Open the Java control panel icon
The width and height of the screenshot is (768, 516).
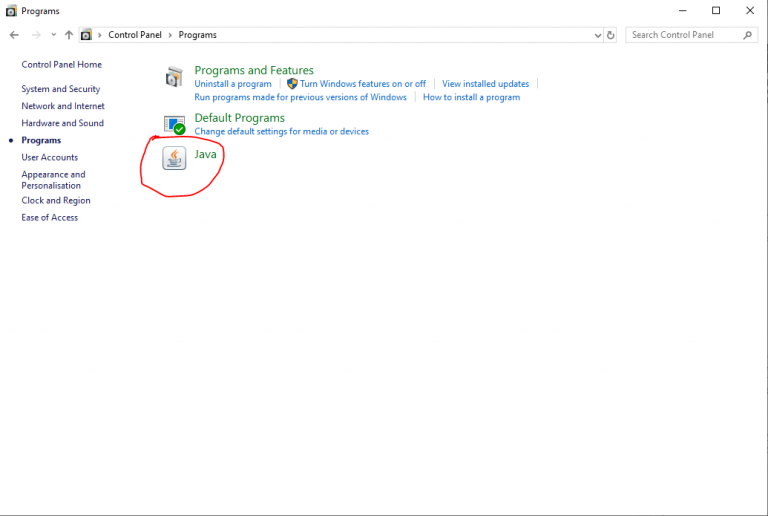[x=175, y=157]
